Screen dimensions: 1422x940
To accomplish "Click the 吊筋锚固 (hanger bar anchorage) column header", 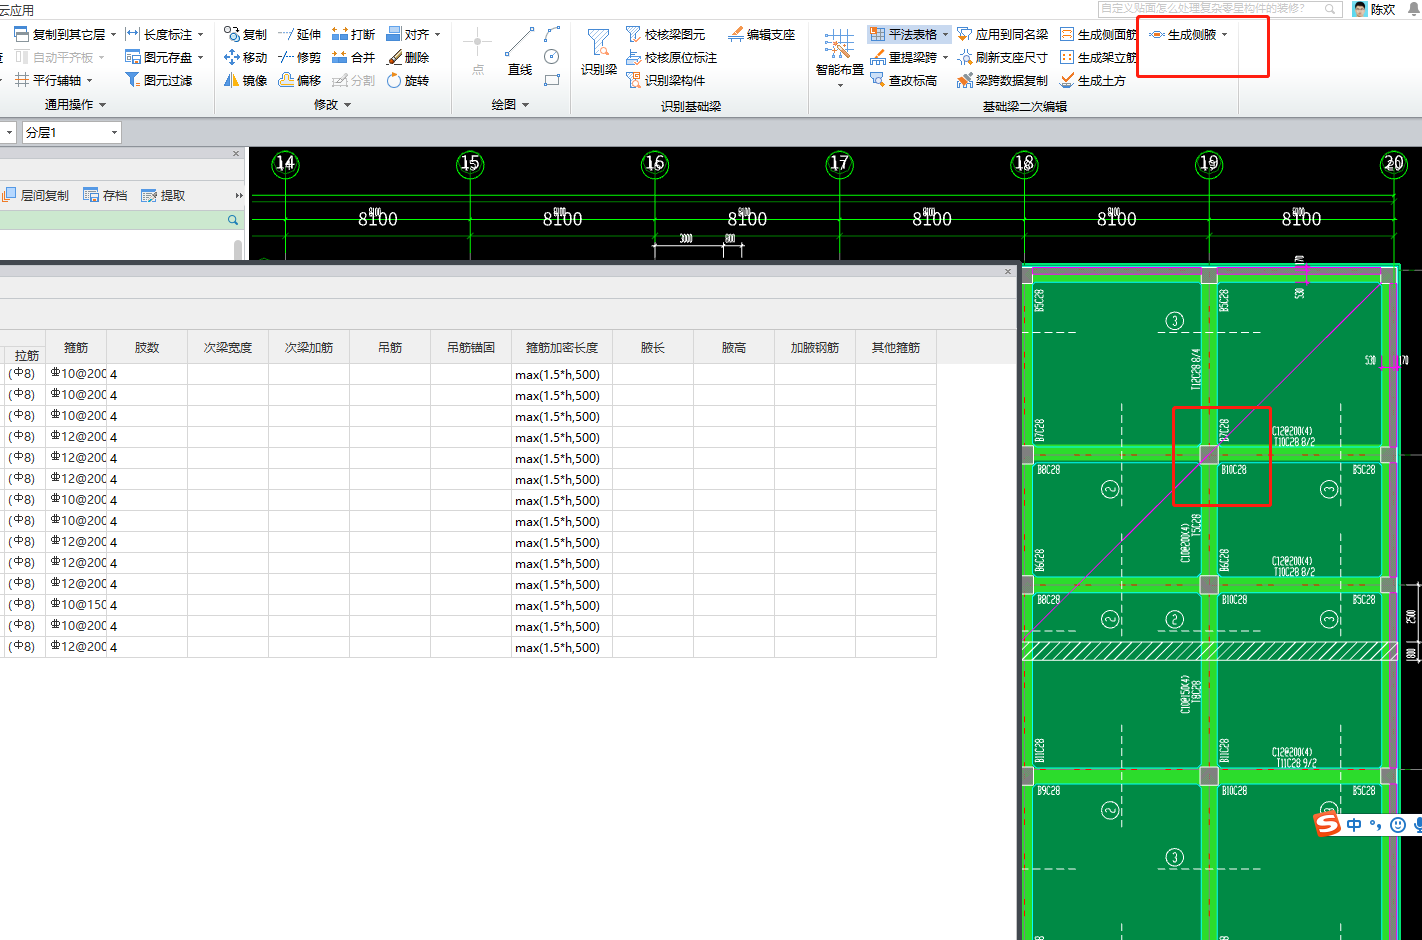I will pyautogui.click(x=471, y=347).
